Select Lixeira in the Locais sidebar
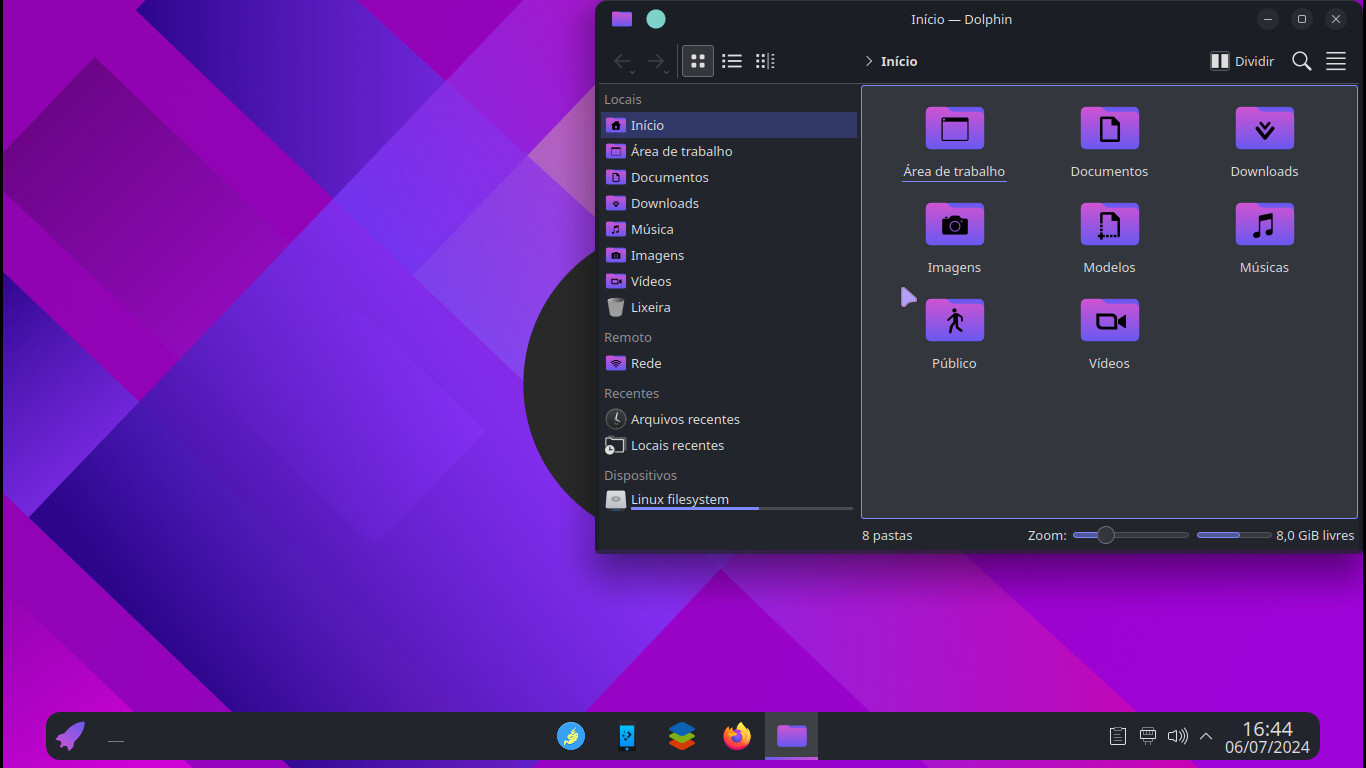The width and height of the screenshot is (1366, 768). [650, 307]
